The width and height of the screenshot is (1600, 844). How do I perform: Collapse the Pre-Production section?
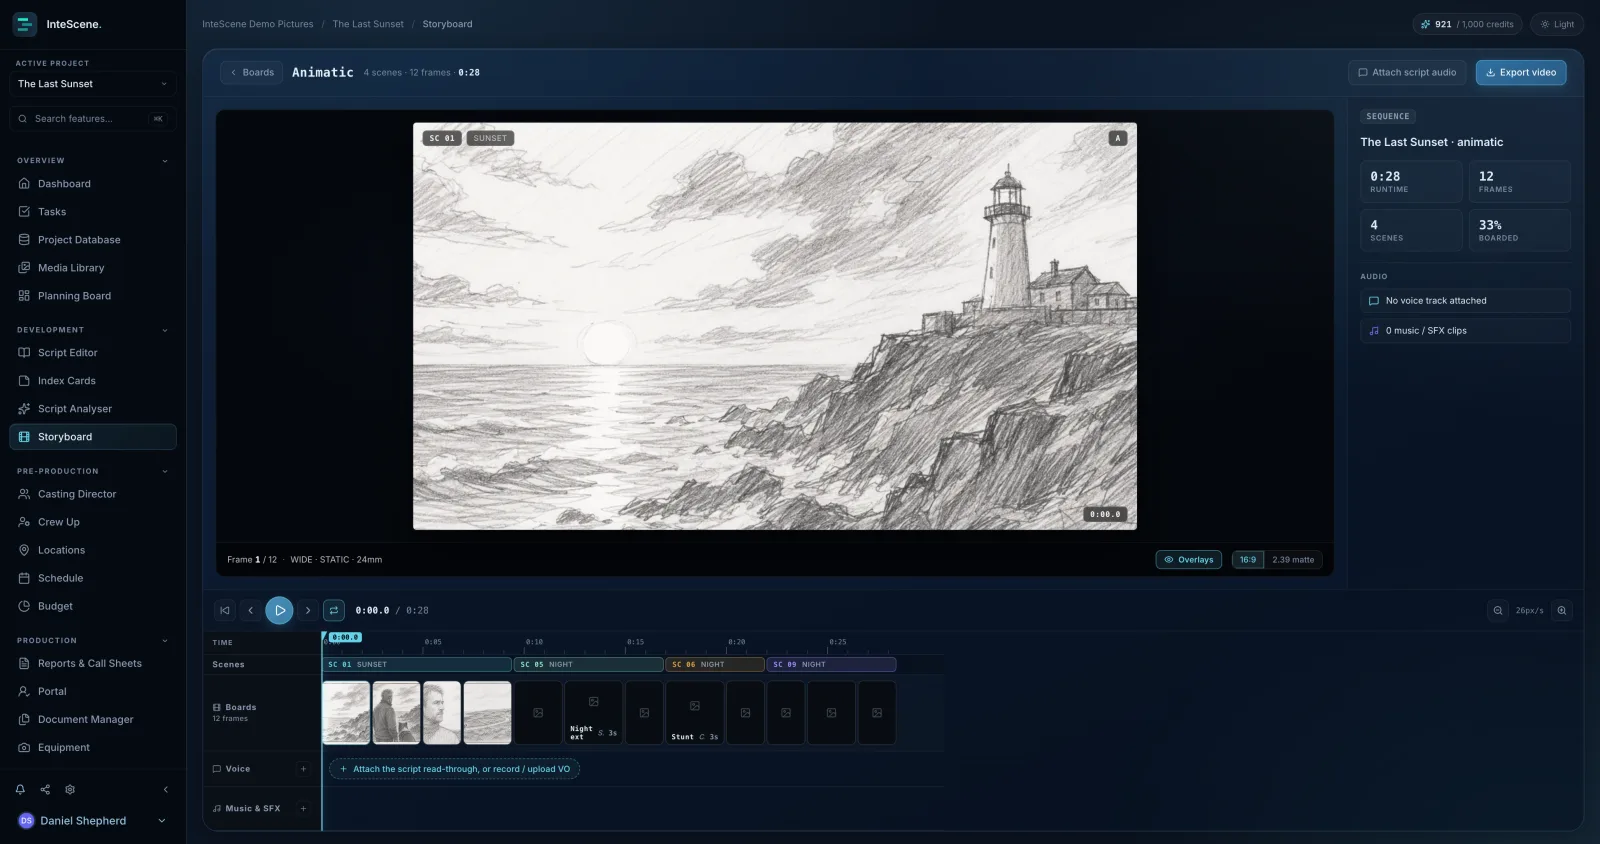(x=165, y=471)
